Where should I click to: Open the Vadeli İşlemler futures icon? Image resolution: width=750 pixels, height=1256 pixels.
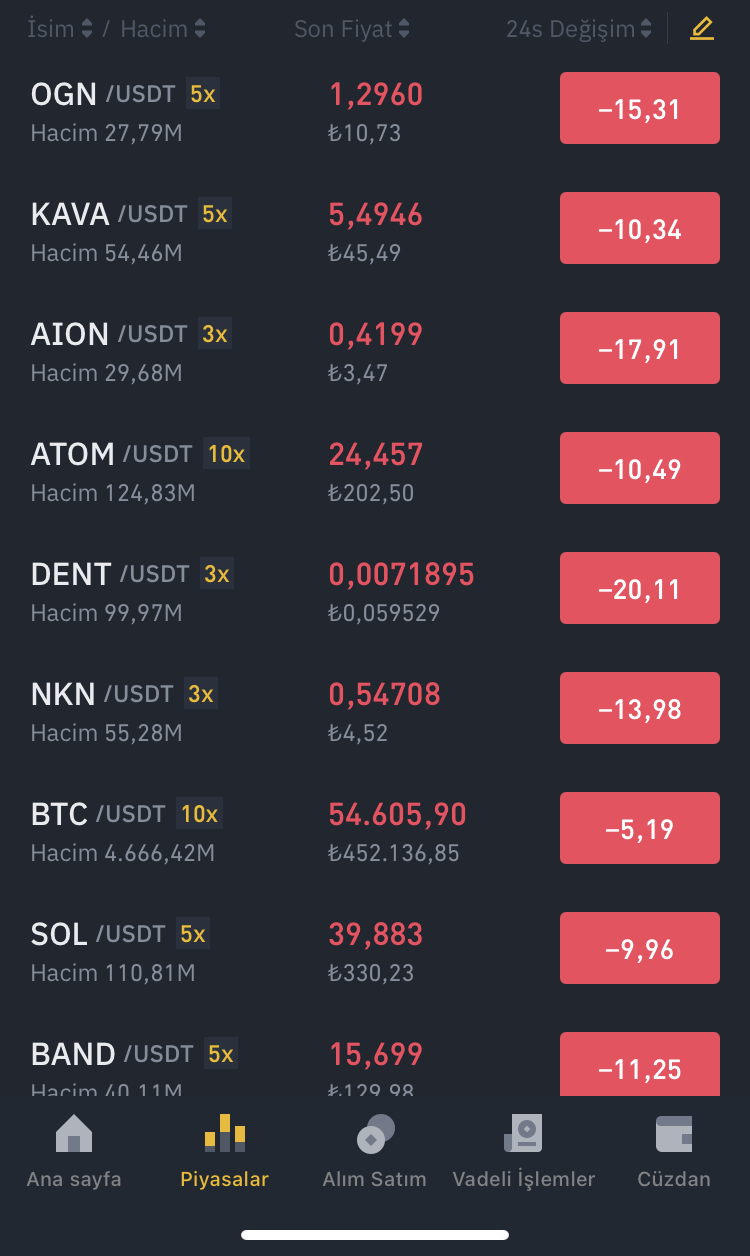pos(523,1134)
